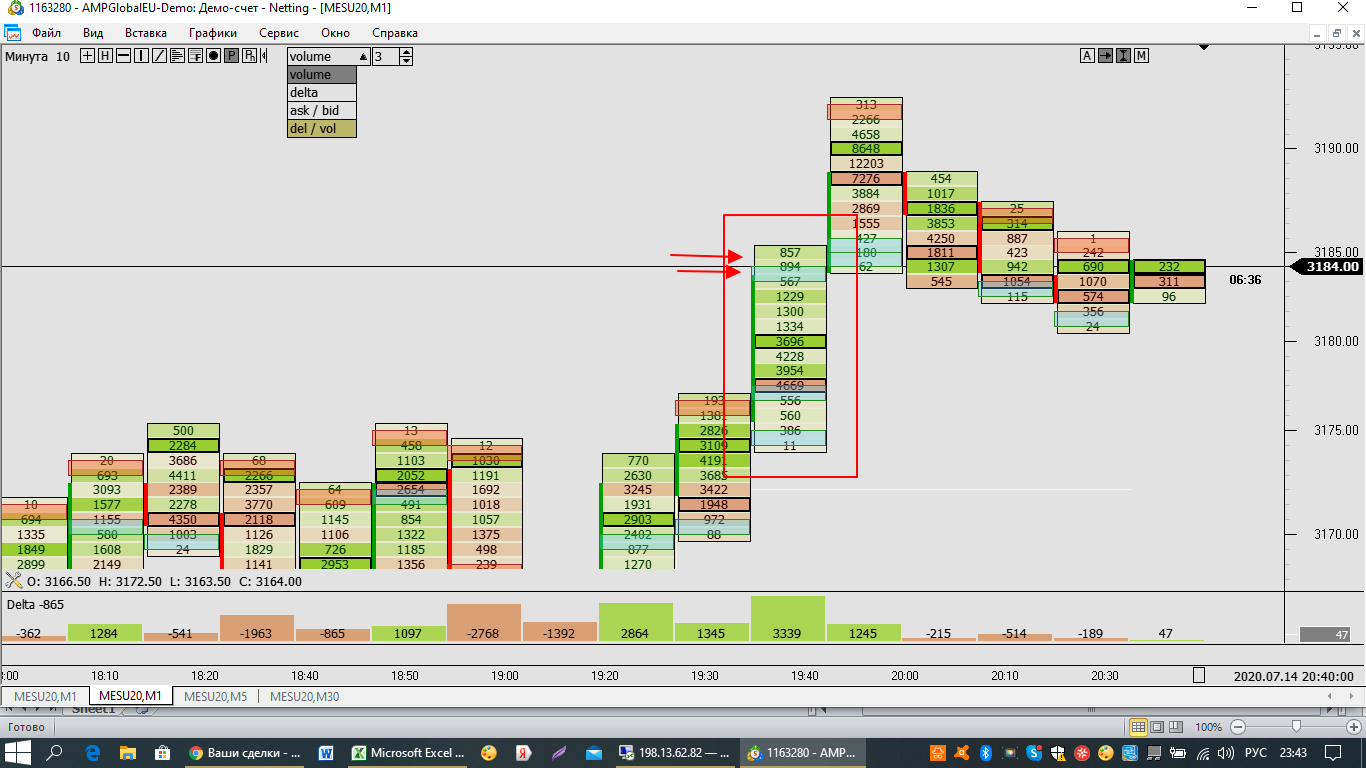The image size is (1366, 768).
Task: Open the Mail app from taskbar
Action: coord(593,753)
